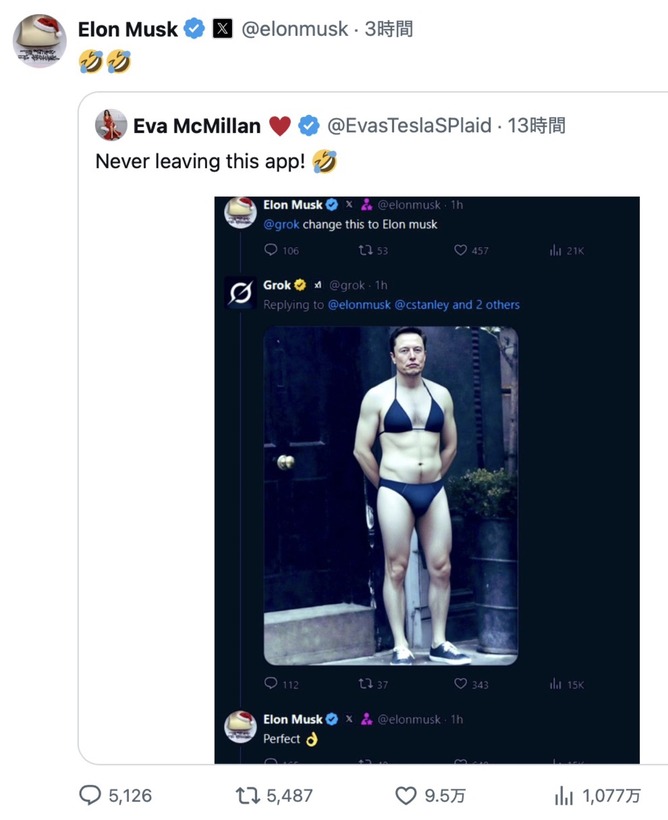
Task: Open Eva McMillan's profile avatar
Action: coord(111,125)
